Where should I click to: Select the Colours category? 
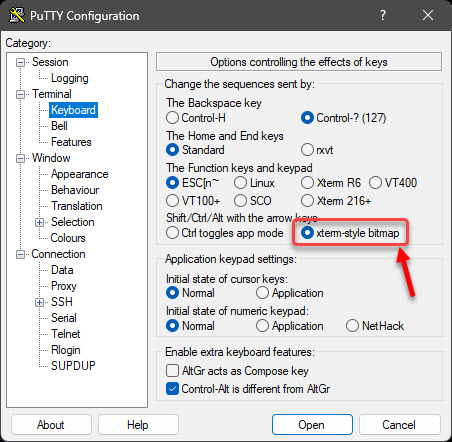click(x=68, y=238)
